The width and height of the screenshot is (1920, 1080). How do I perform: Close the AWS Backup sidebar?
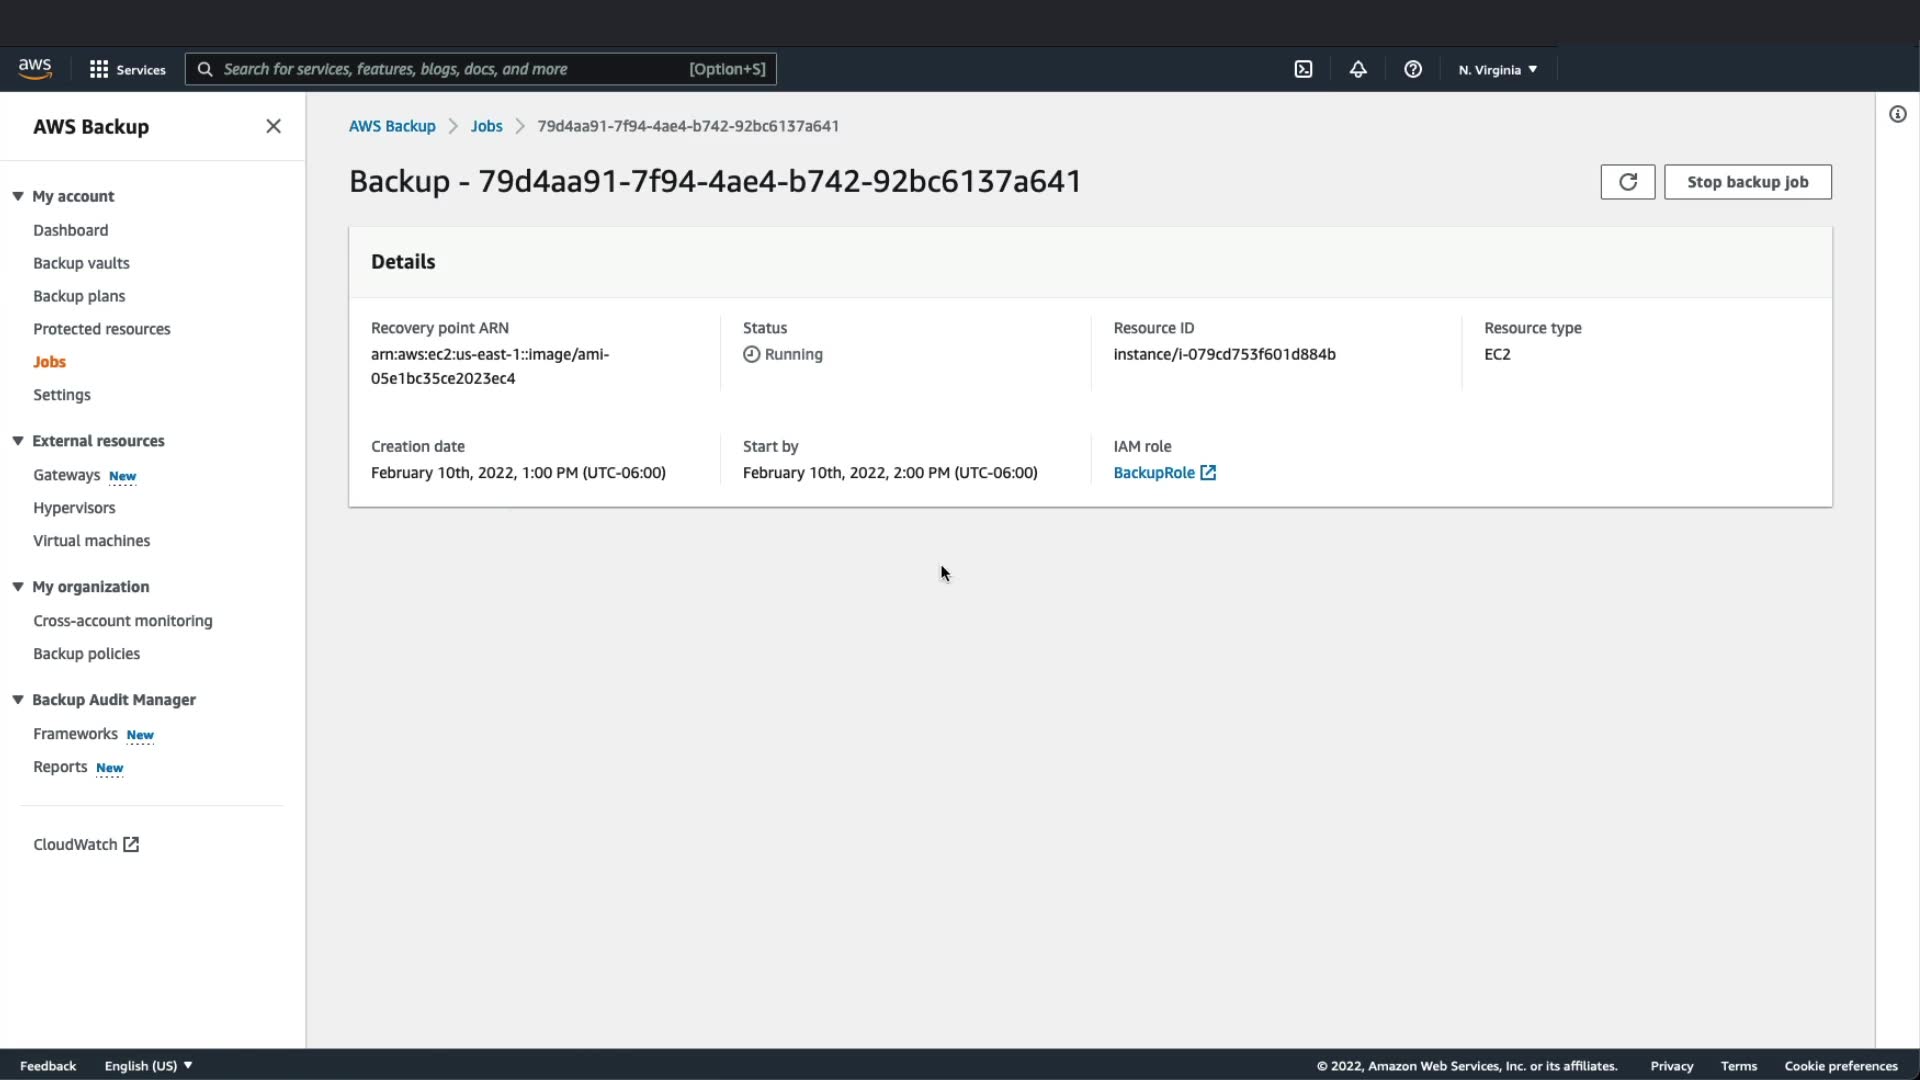273,126
